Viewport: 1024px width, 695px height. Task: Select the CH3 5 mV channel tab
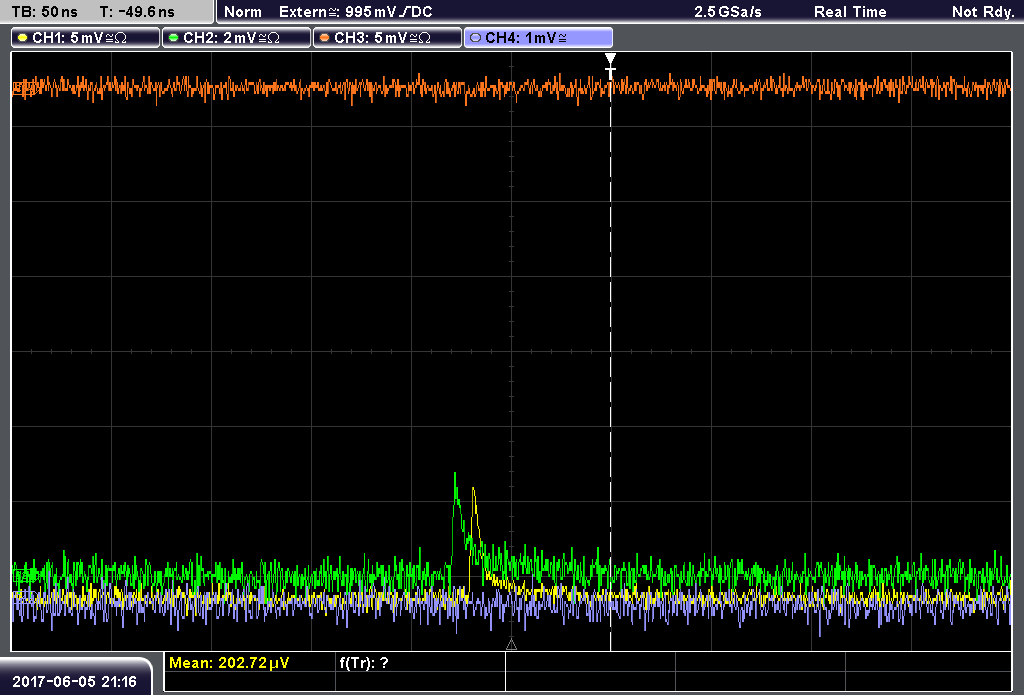coord(387,38)
